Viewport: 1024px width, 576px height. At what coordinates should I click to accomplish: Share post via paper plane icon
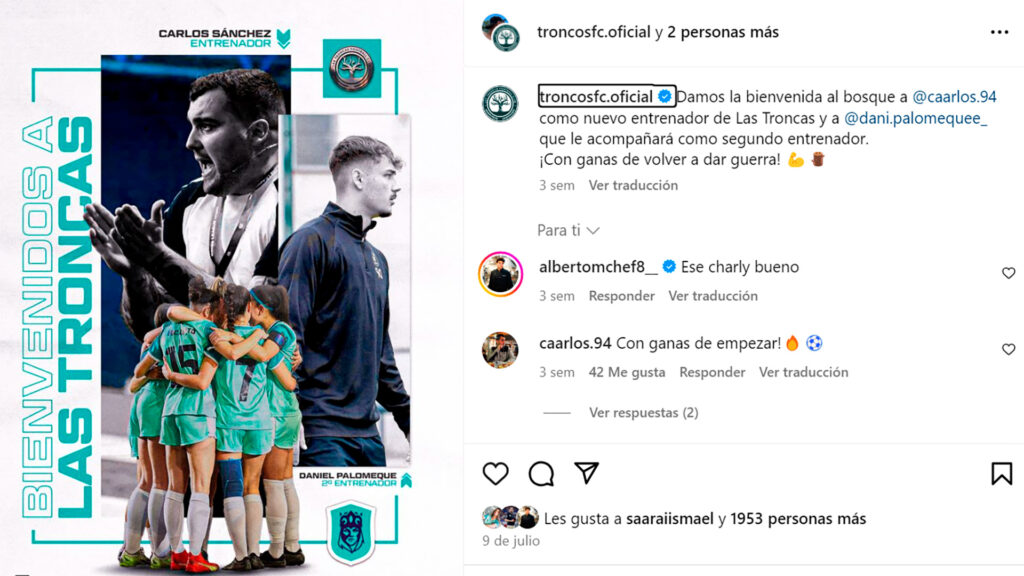point(586,473)
